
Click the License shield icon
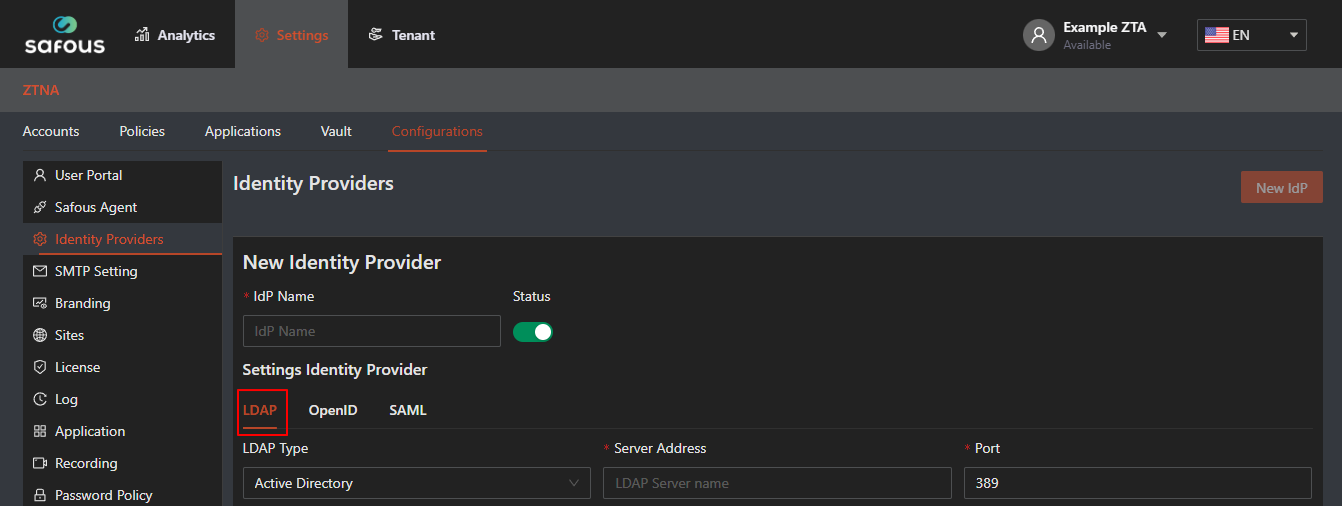click(x=40, y=367)
